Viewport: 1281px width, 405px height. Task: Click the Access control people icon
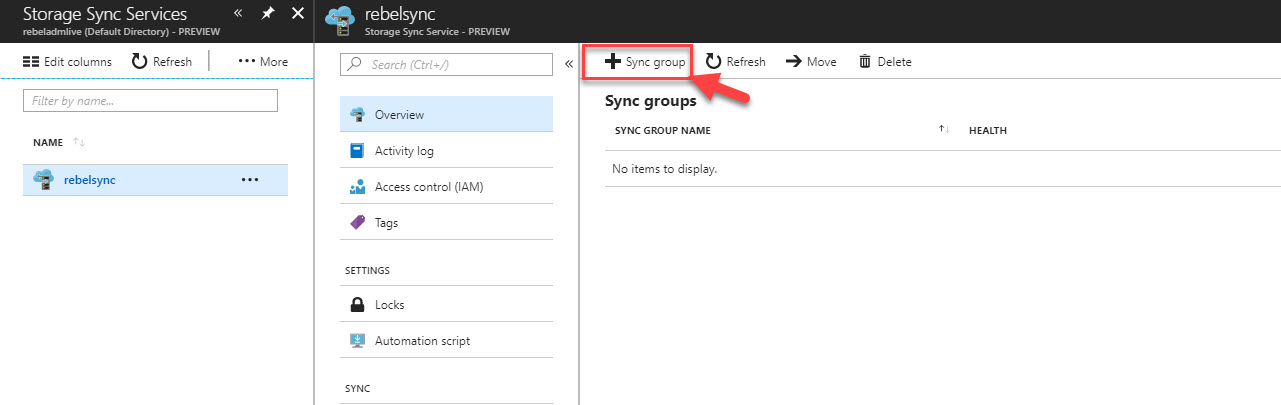coord(357,187)
